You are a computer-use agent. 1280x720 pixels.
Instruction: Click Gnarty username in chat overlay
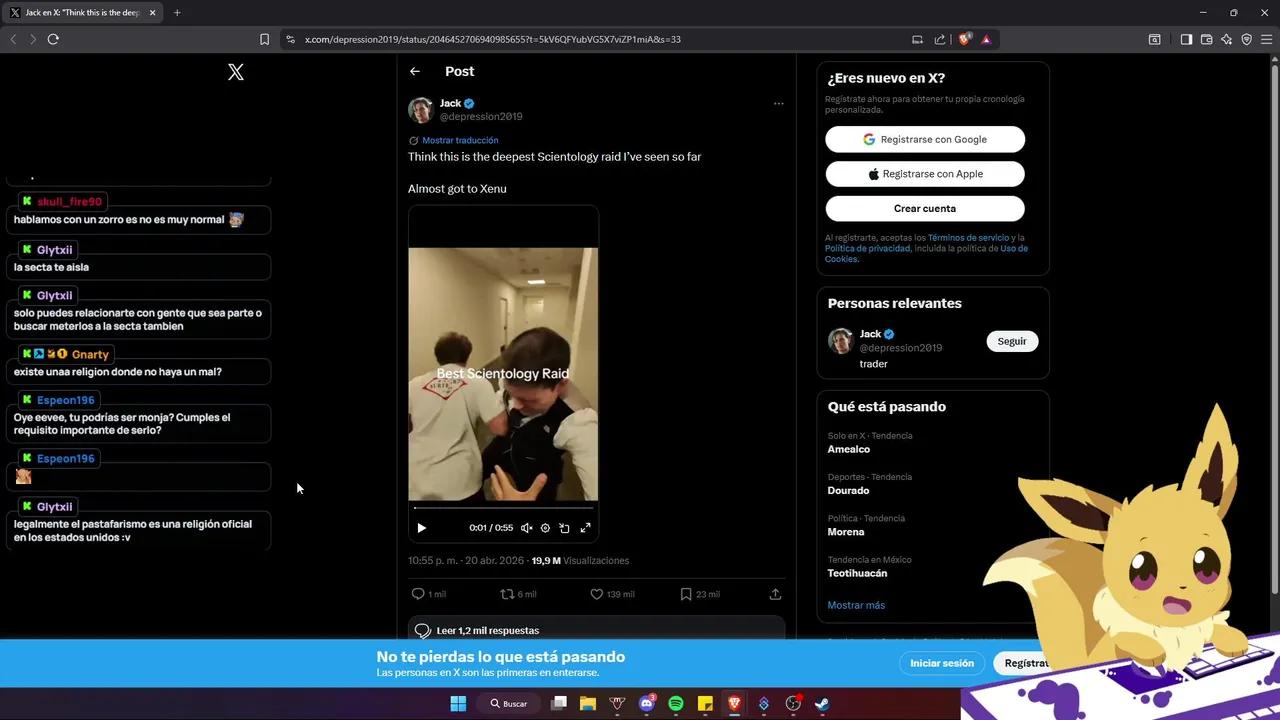point(90,354)
